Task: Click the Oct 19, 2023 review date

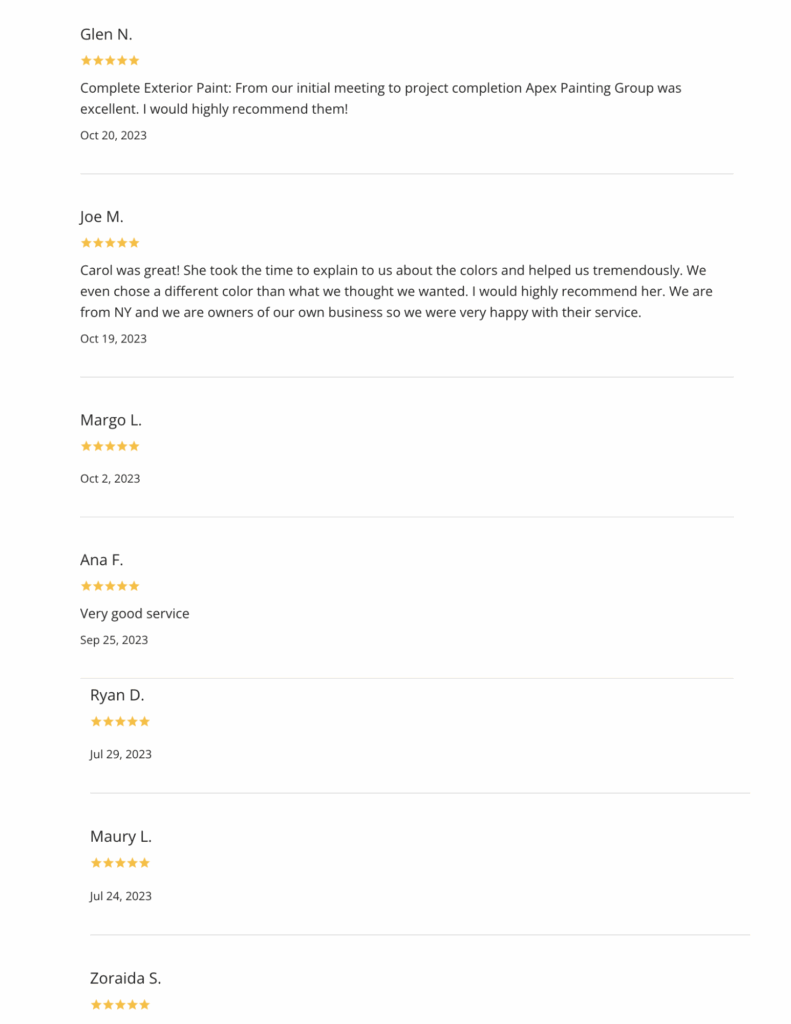Action: 113,338
